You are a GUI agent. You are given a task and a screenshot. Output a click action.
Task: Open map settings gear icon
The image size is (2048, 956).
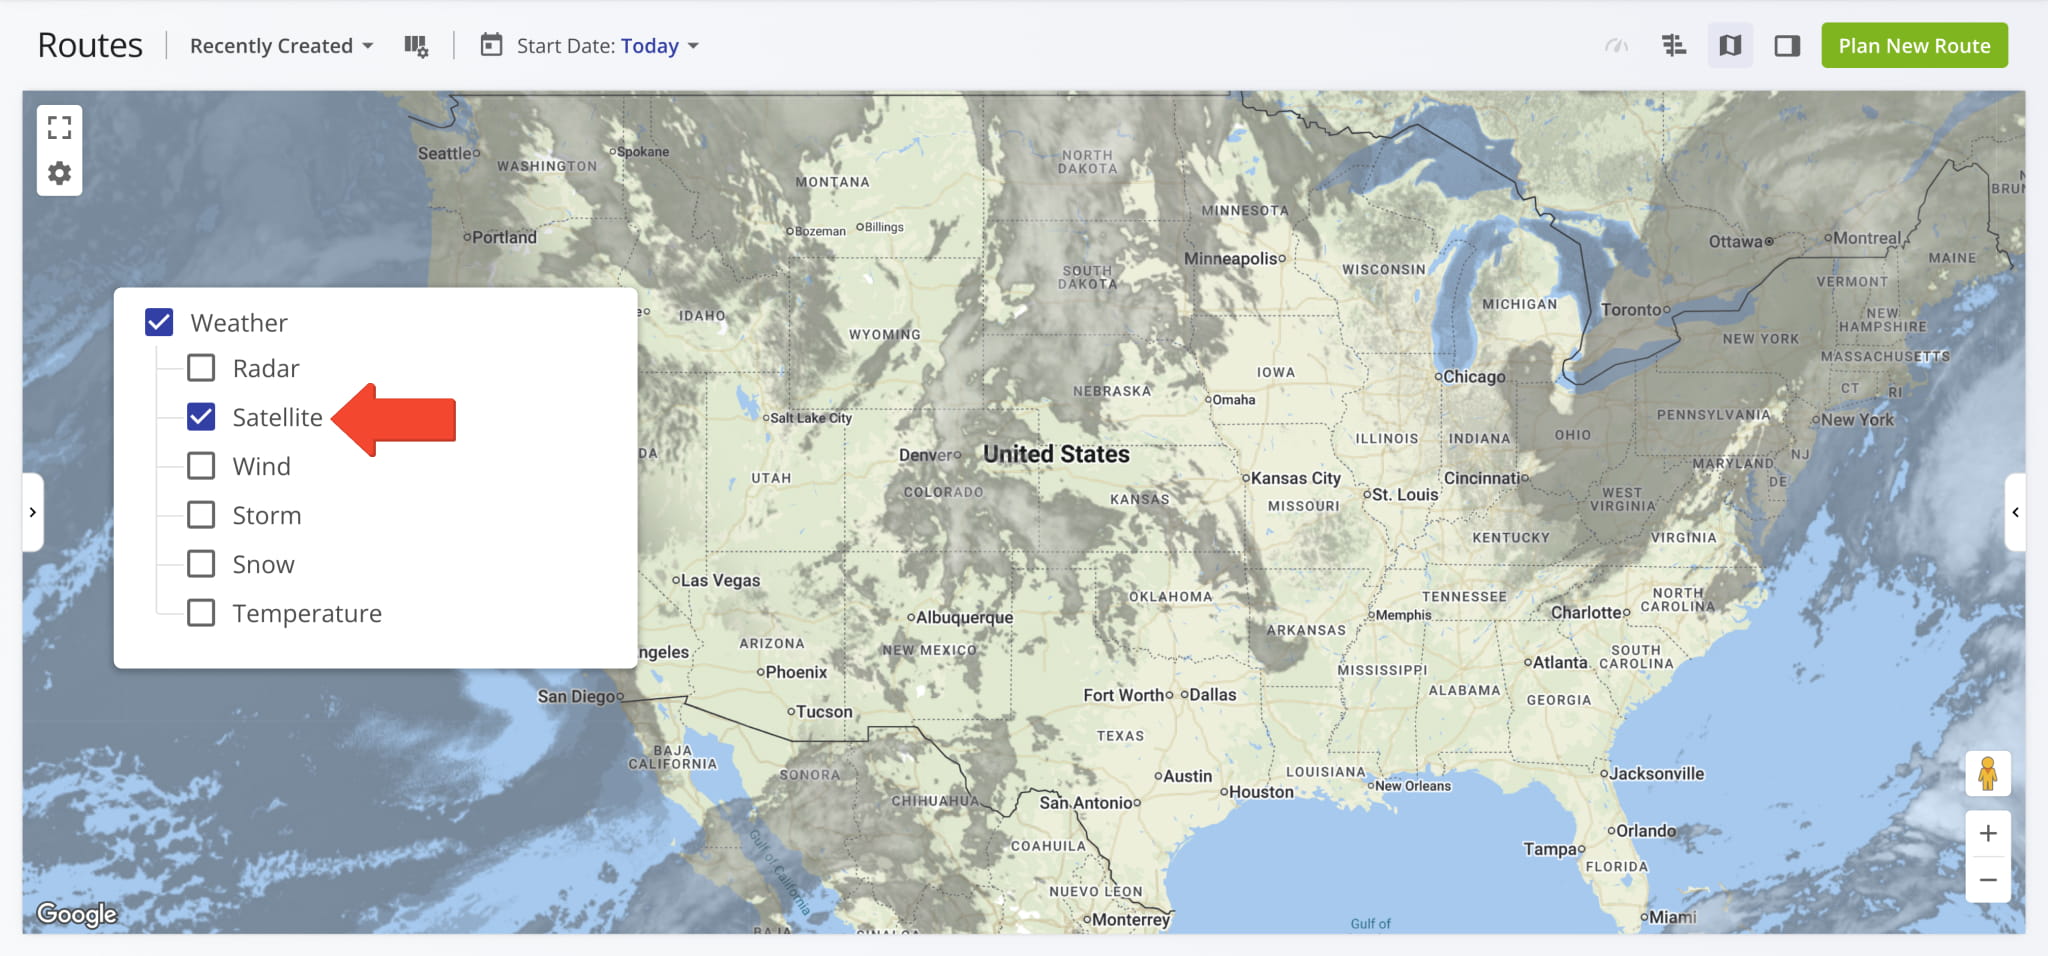click(60, 173)
